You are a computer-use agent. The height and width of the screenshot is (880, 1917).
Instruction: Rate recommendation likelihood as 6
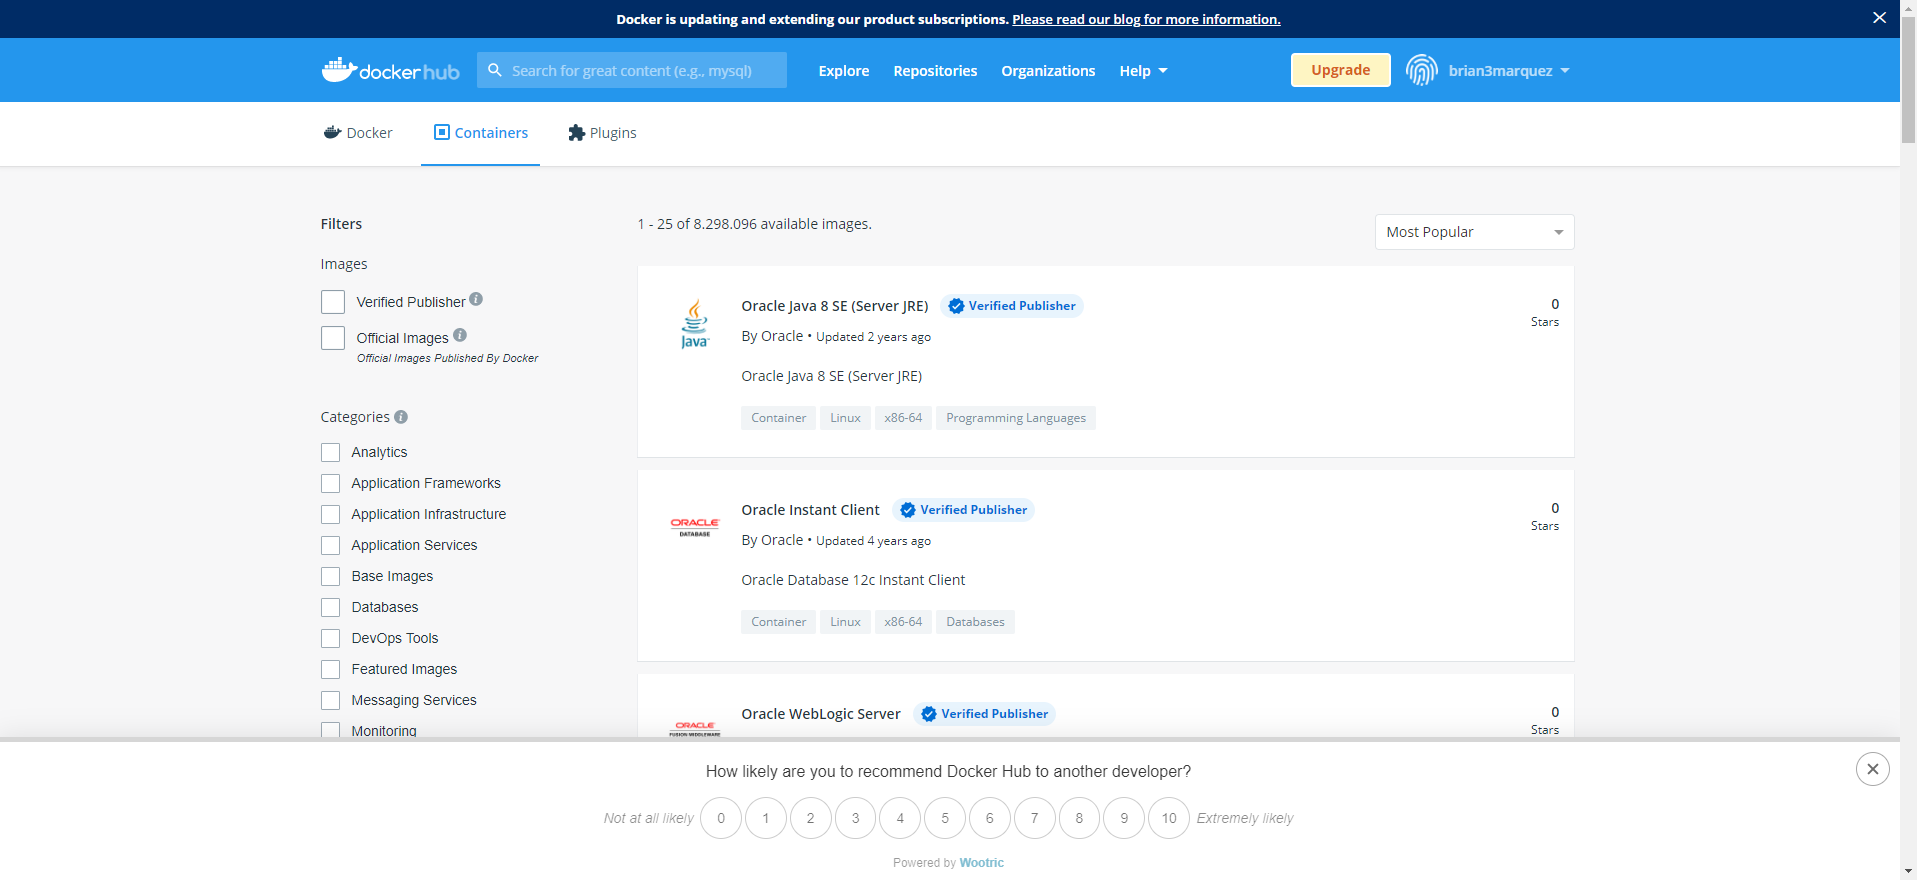point(990,818)
